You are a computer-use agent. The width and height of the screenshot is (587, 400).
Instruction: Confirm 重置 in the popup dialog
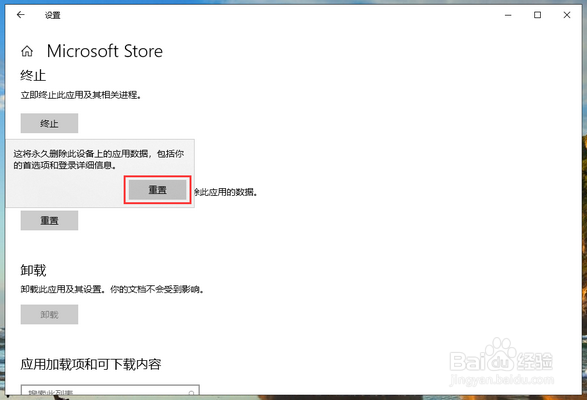point(157,190)
